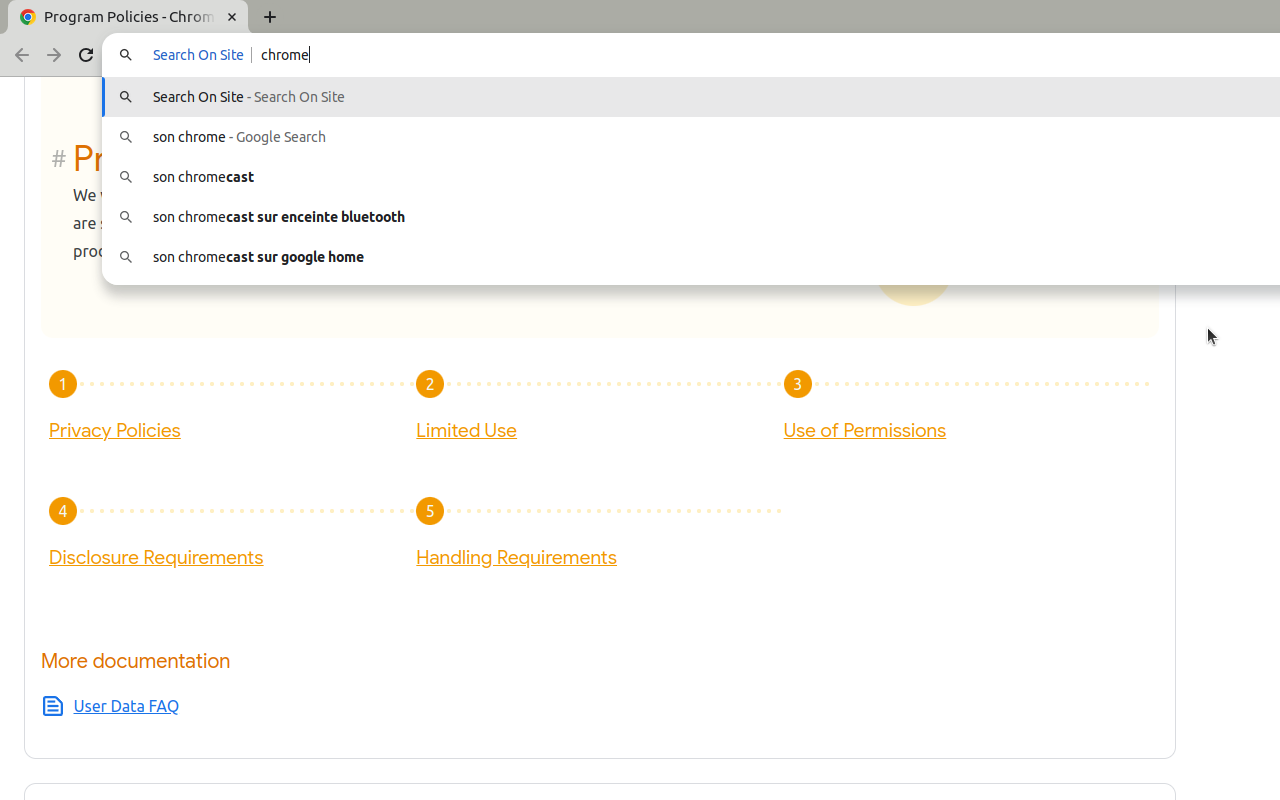This screenshot has height=800, width=1280.
Task: Reload the page using the refresh icon
Action: [x=86, y=55]
